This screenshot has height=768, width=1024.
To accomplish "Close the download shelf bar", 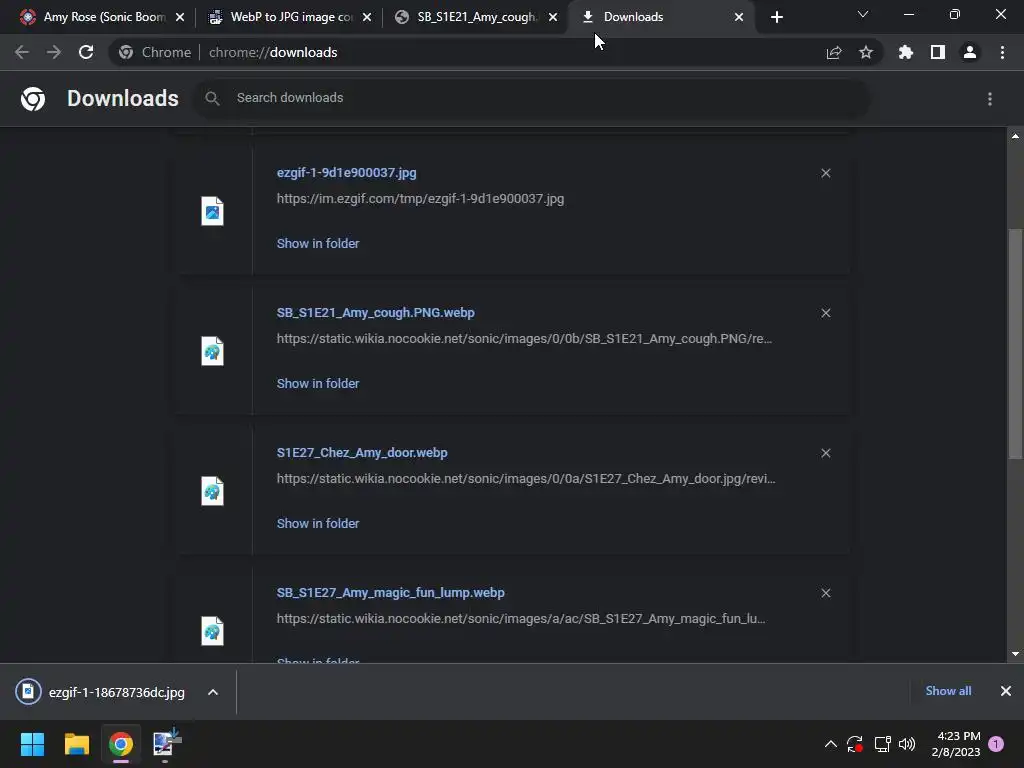I will tap(1006, 691).
